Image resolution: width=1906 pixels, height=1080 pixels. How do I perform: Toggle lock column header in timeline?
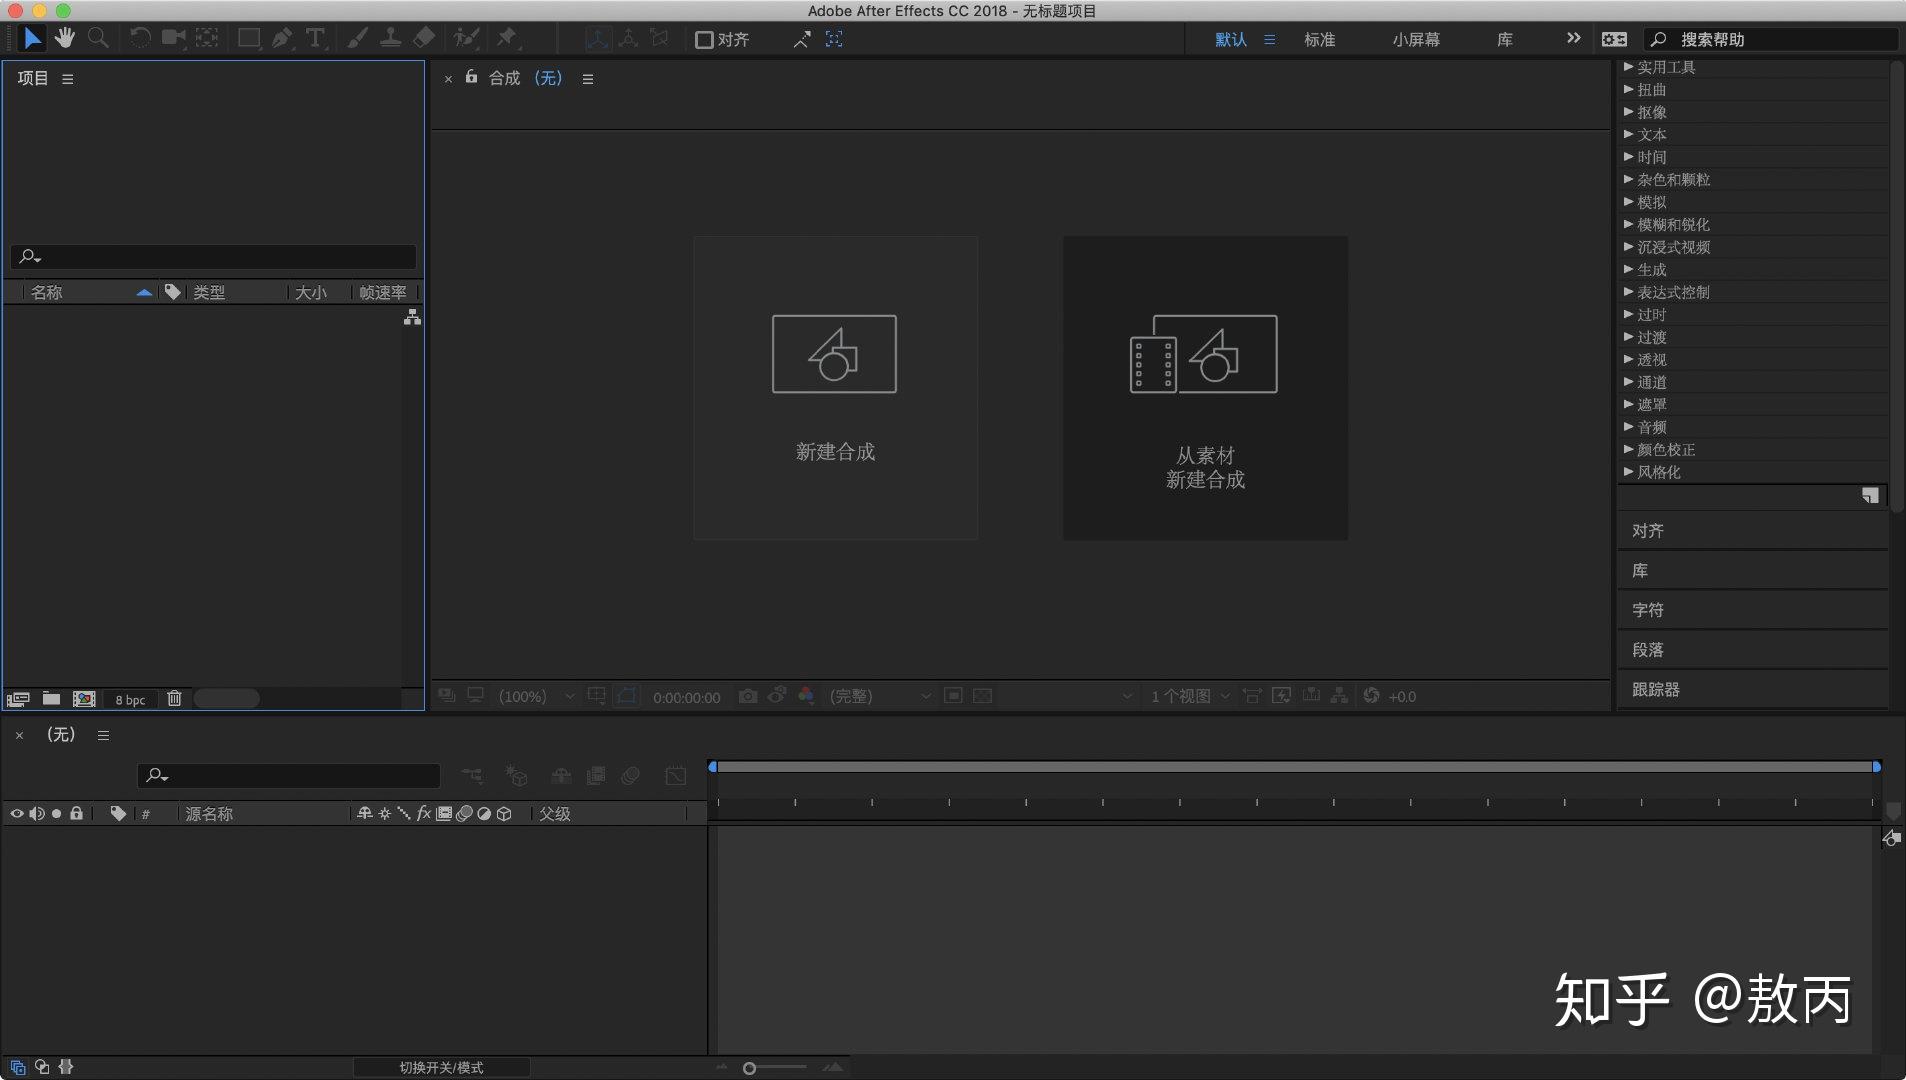76,814
